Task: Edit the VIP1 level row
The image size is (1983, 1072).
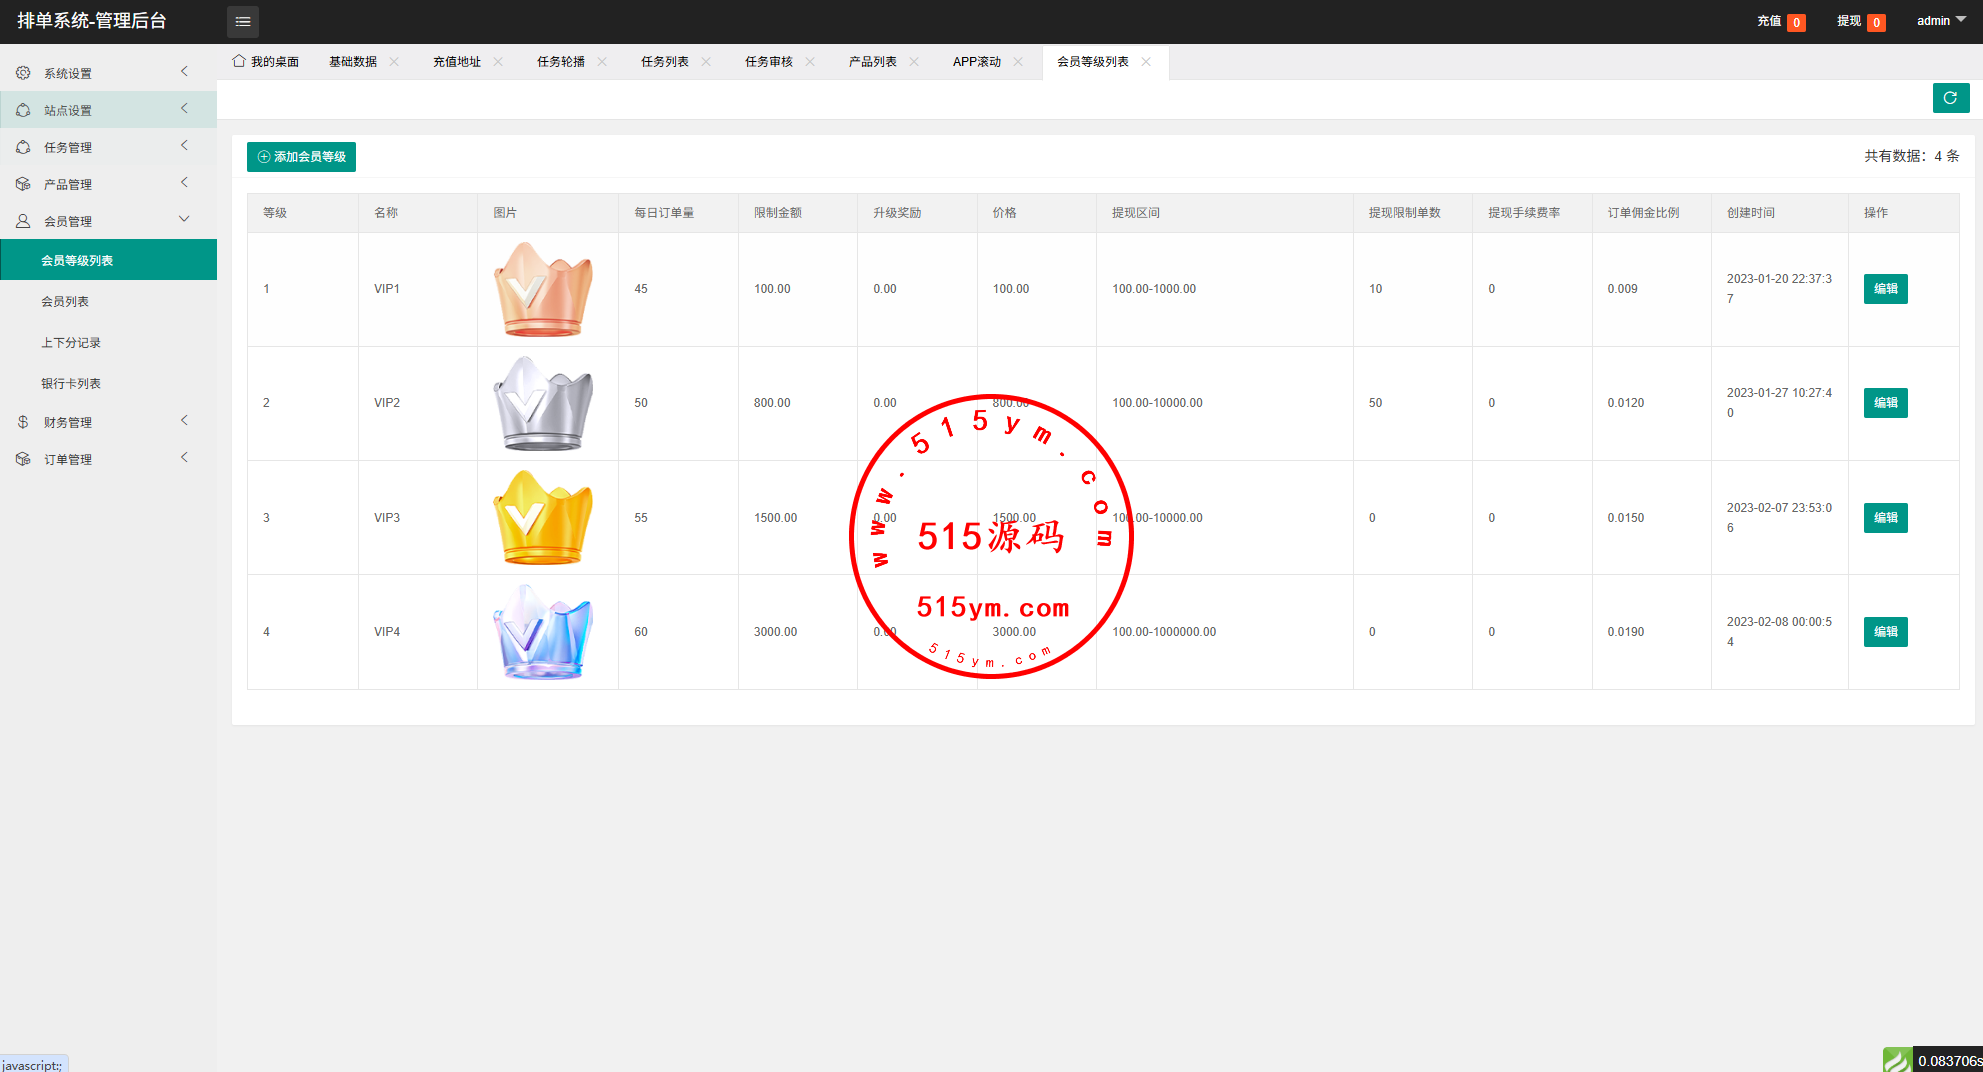Action: click(x=1885, y=289)
